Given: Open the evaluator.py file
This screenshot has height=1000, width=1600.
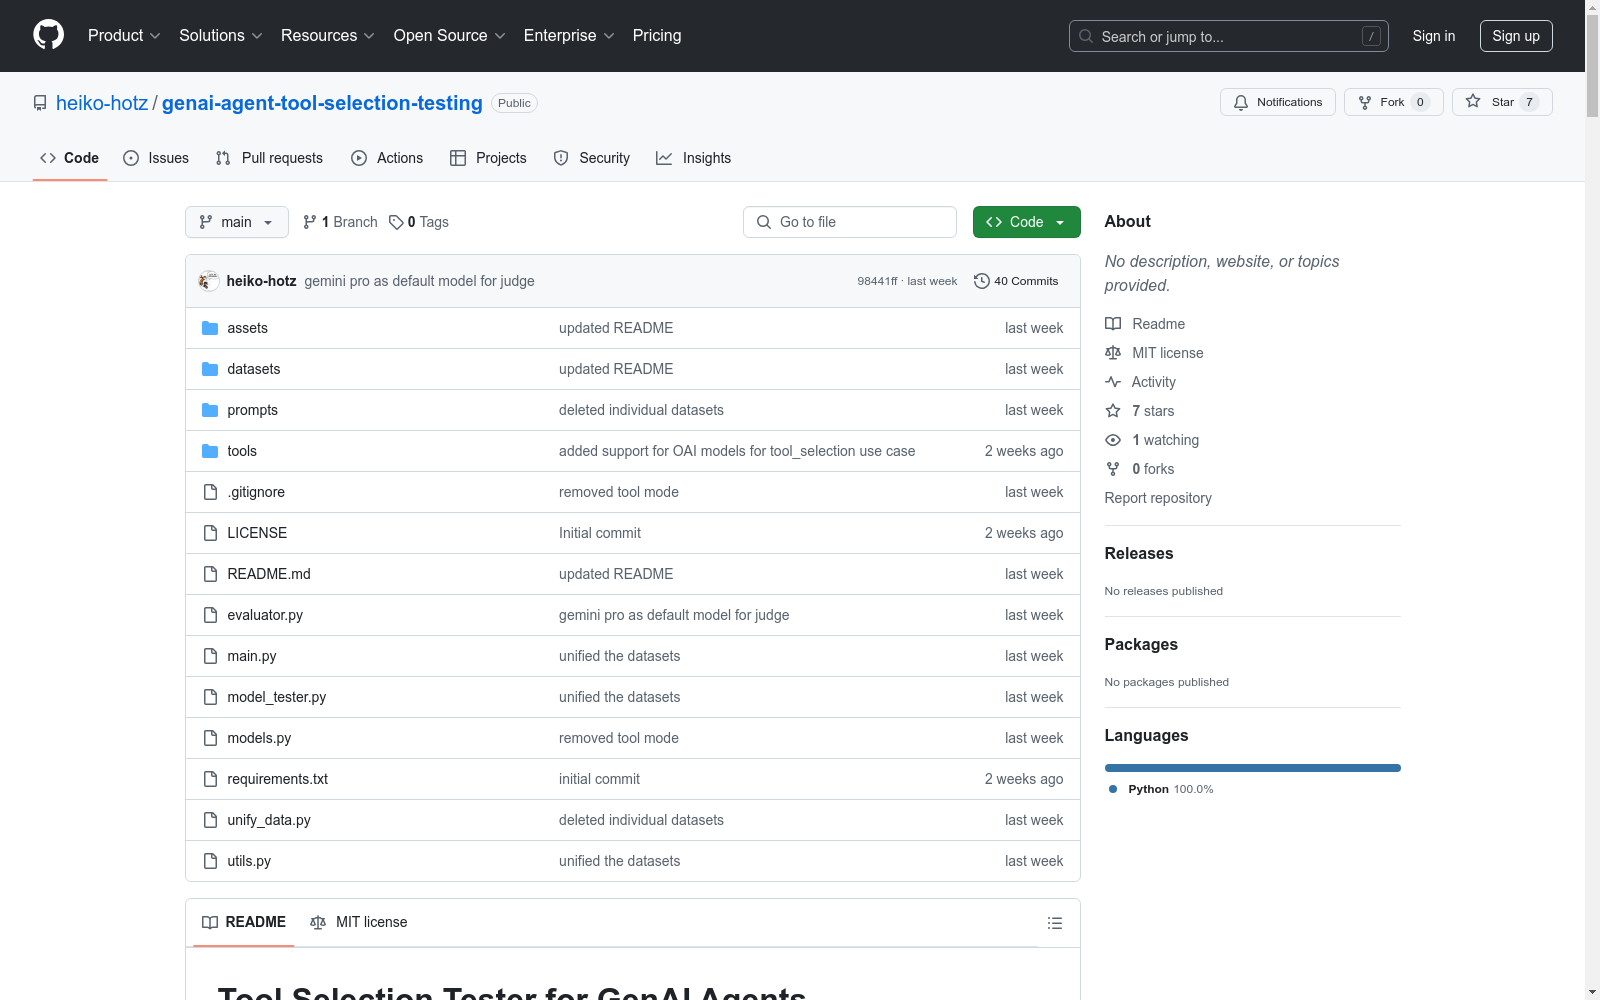Looking at the screenshot, I should point(265,615).
